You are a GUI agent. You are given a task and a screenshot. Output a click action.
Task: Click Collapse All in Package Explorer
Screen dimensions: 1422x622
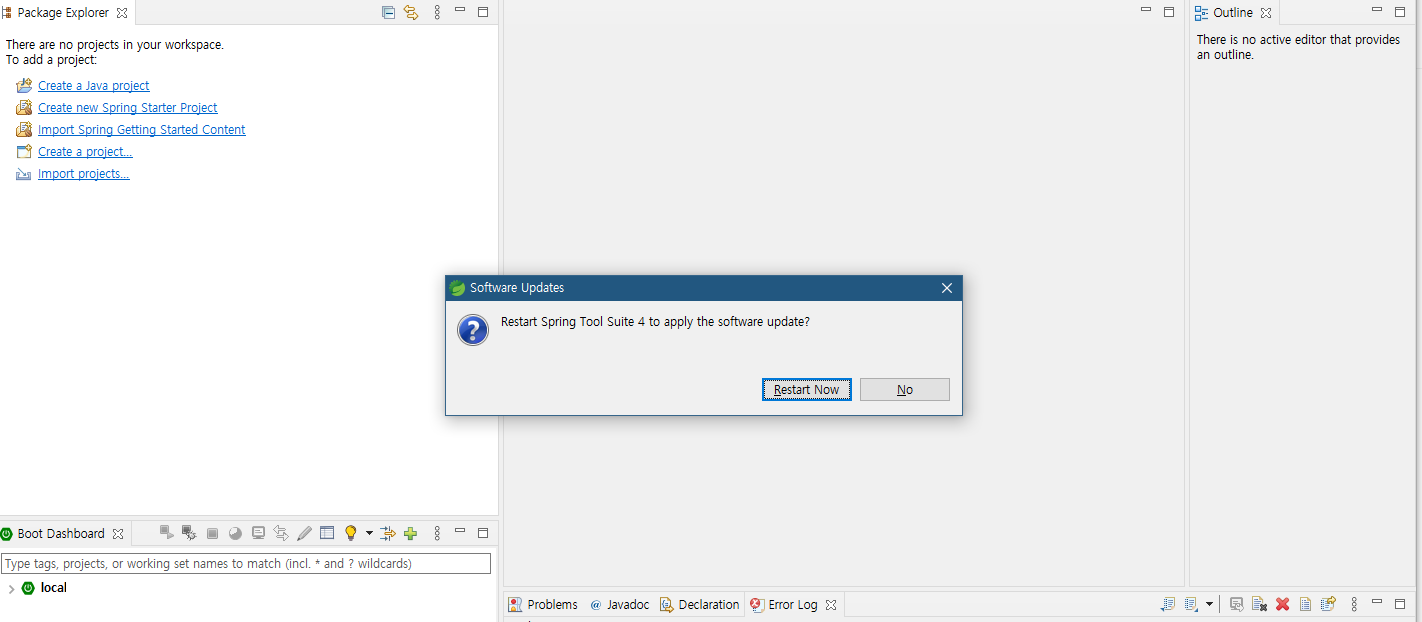pos(388,13)
